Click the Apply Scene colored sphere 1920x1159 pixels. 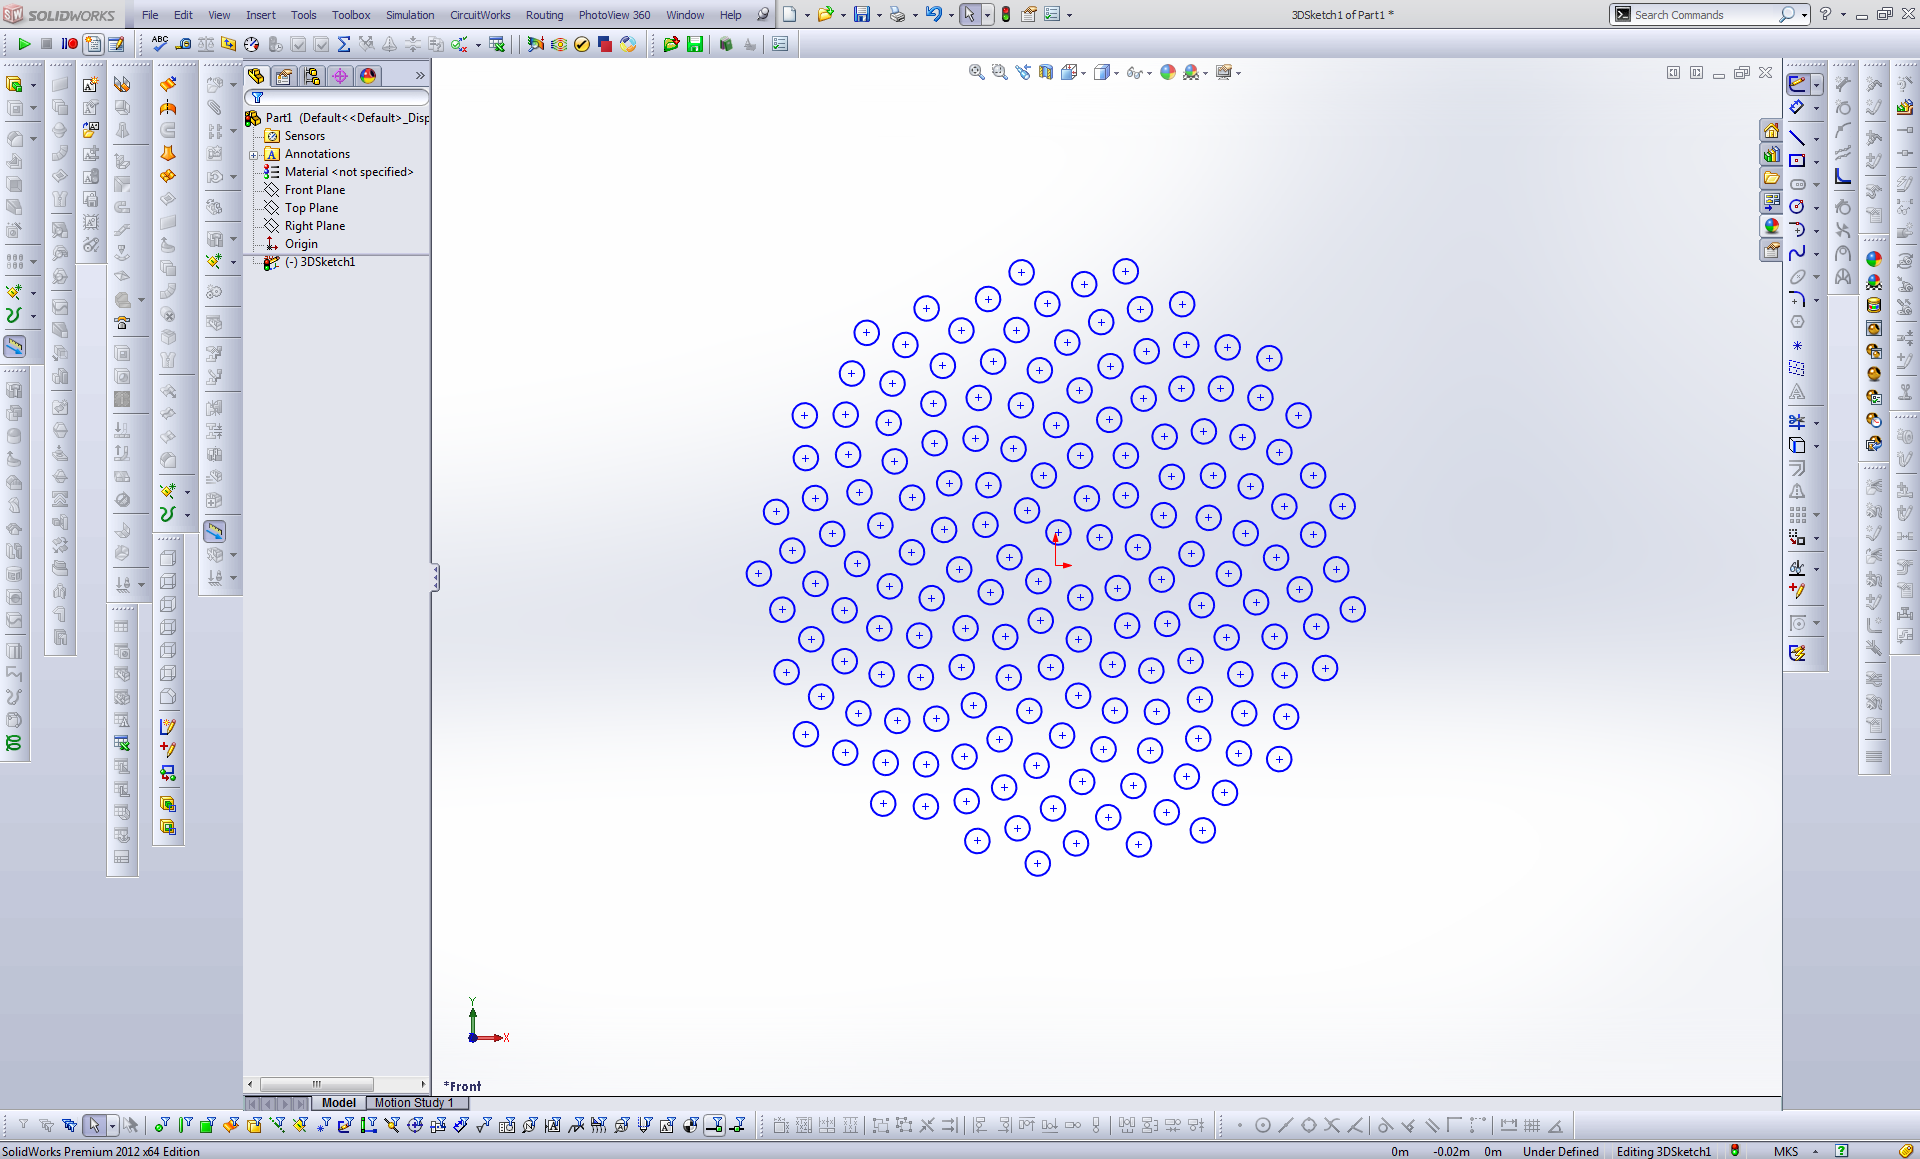click(1167, 72)
